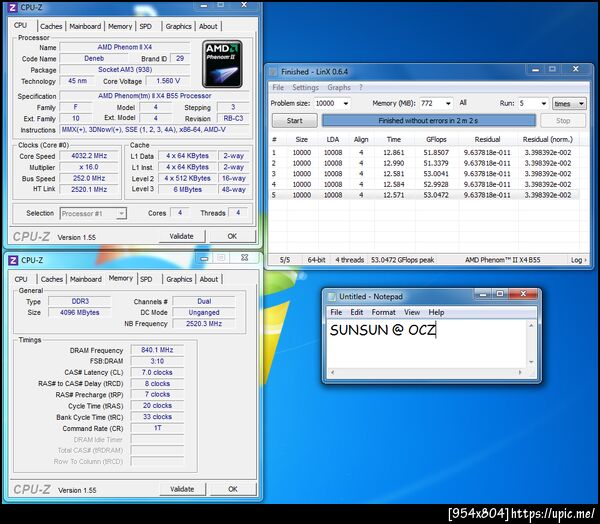Open the LinX Settings menu

point(305,87)
